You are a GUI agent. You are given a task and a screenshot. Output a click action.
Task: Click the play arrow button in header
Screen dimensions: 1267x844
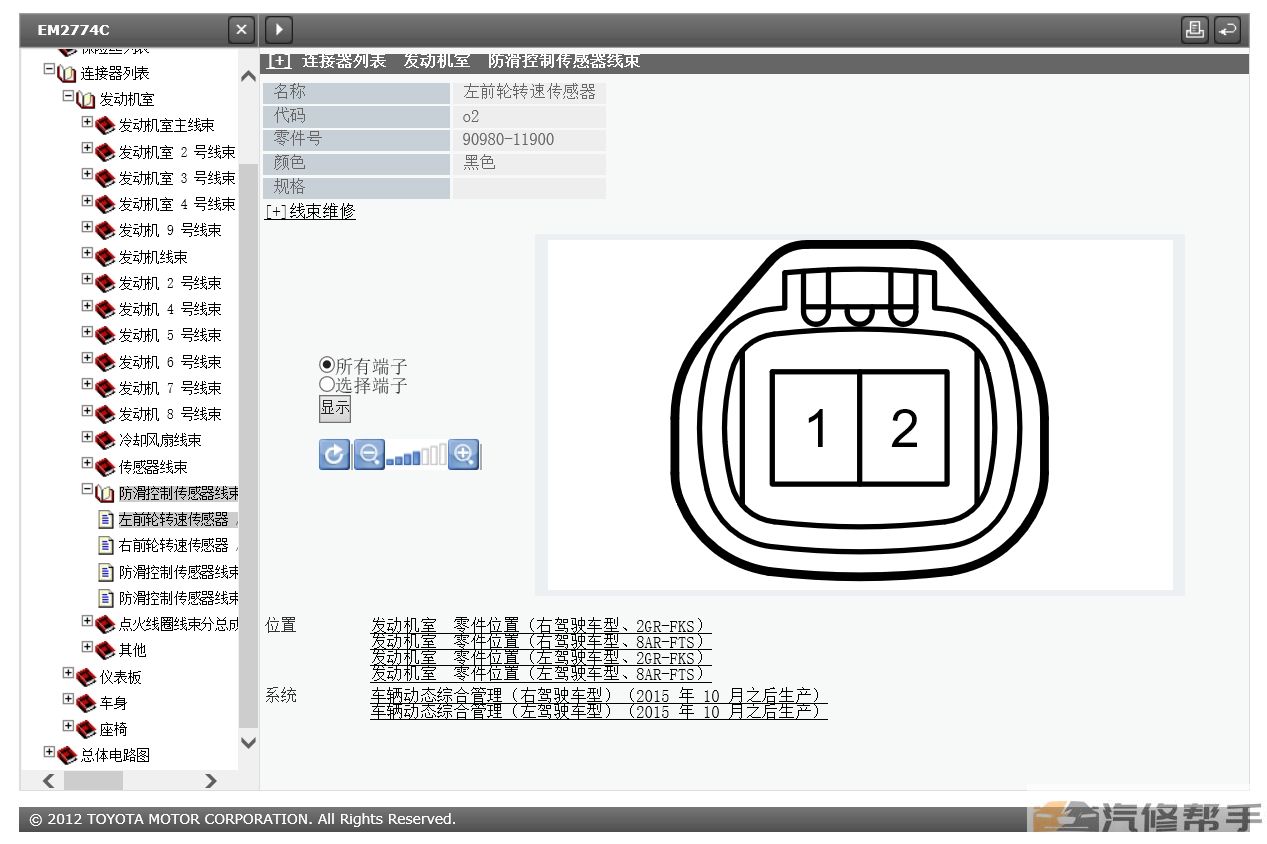[279, 30]
